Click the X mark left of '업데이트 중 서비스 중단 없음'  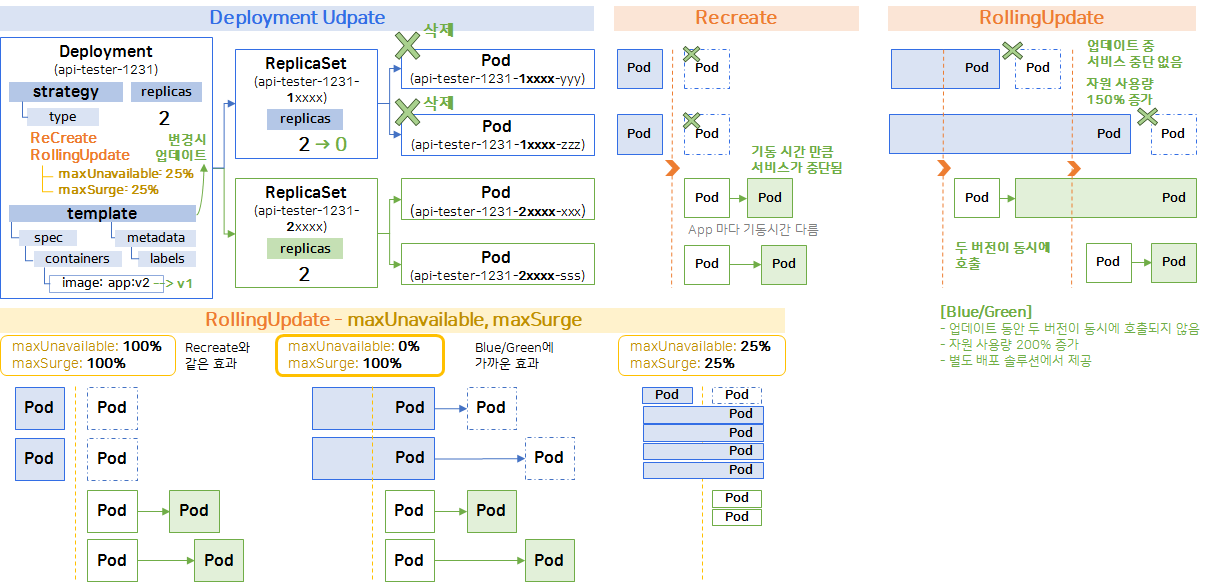pos(1012,51)
